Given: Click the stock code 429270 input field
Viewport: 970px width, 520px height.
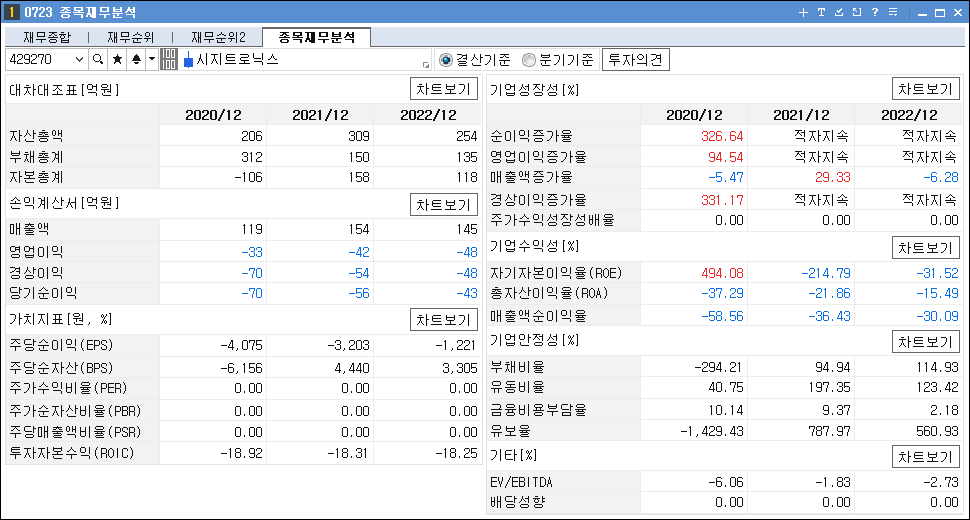Looking at the screenshot, I should pyautogui.click(x=40, y=59).
